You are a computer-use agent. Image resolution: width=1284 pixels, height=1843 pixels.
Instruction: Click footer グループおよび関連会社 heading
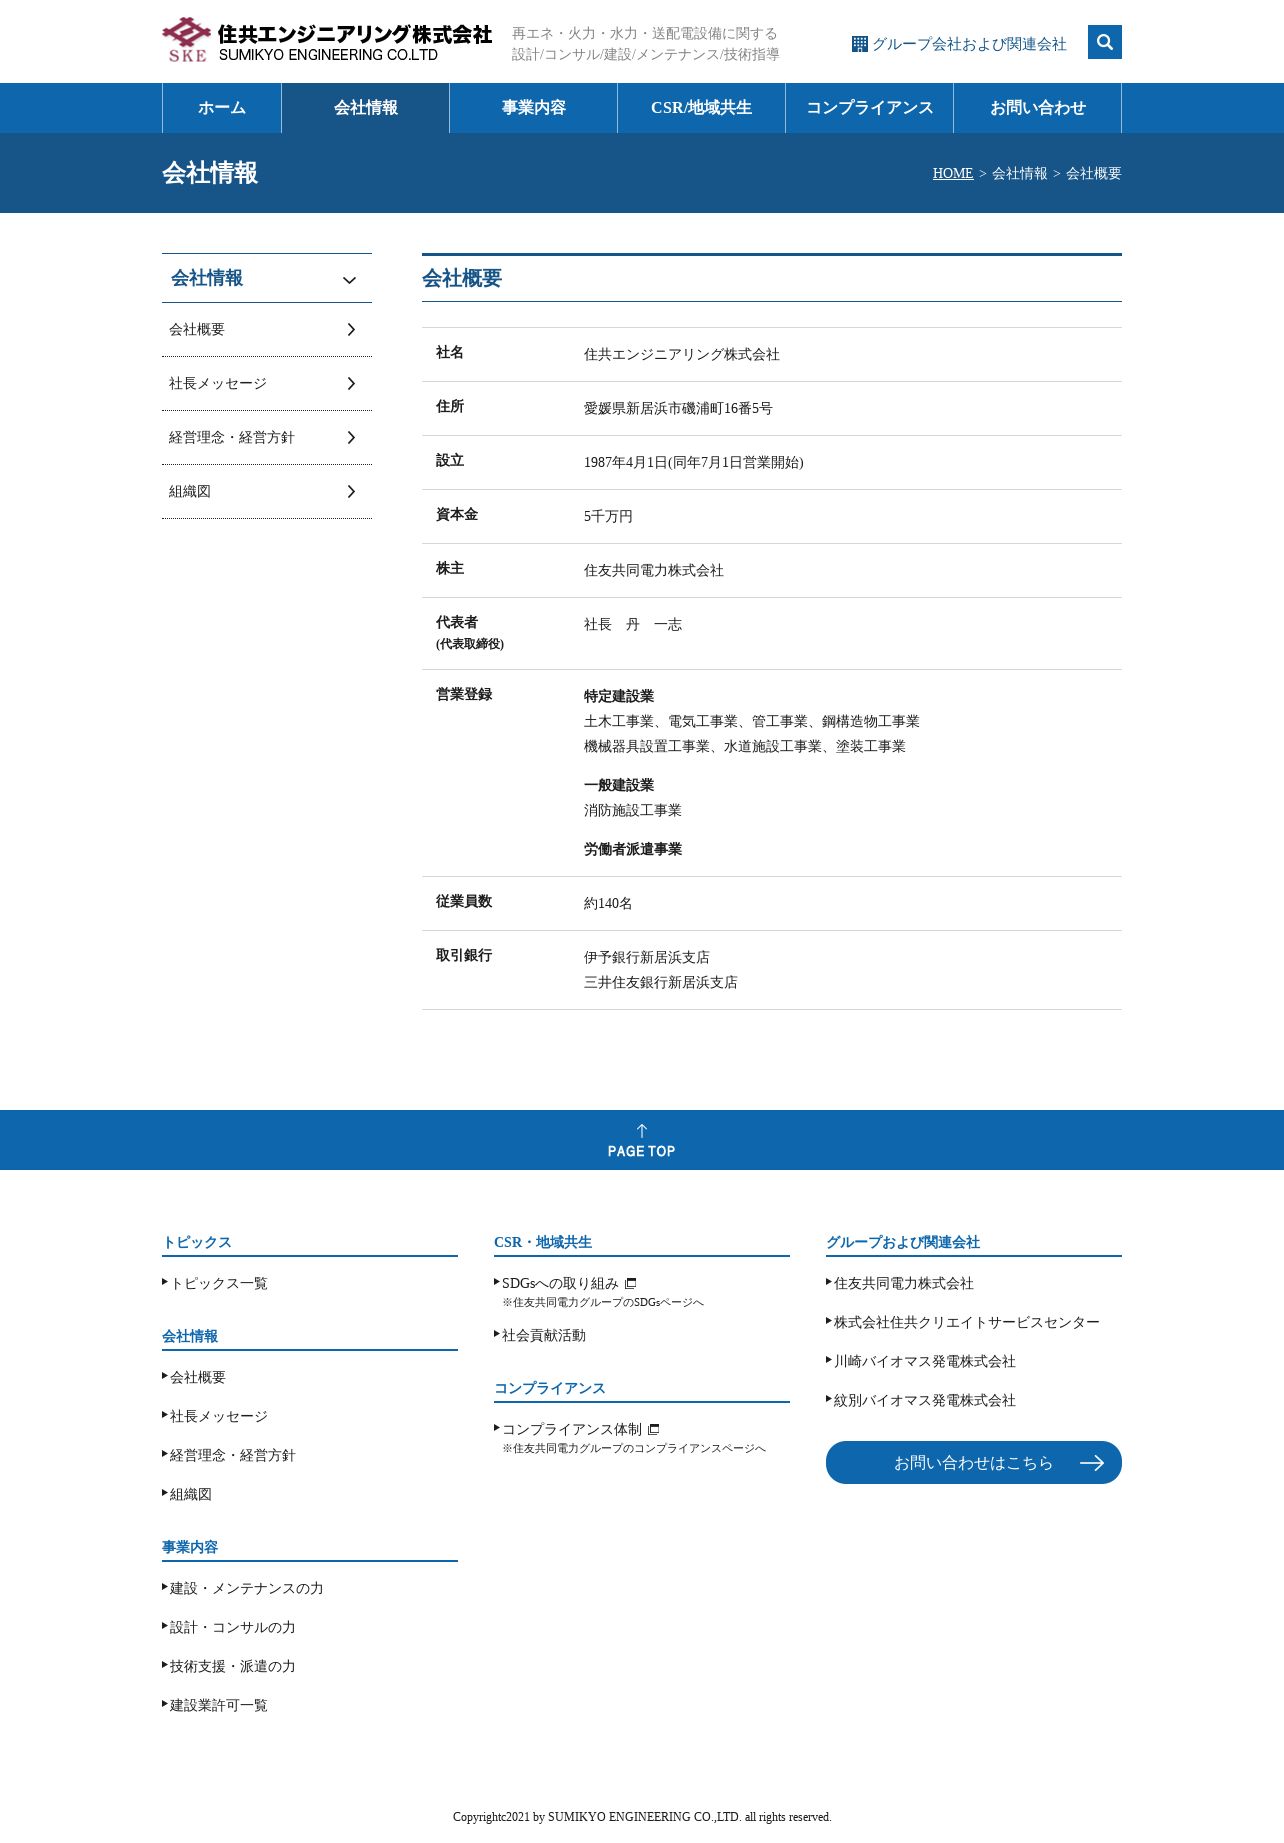[903, 1242]
